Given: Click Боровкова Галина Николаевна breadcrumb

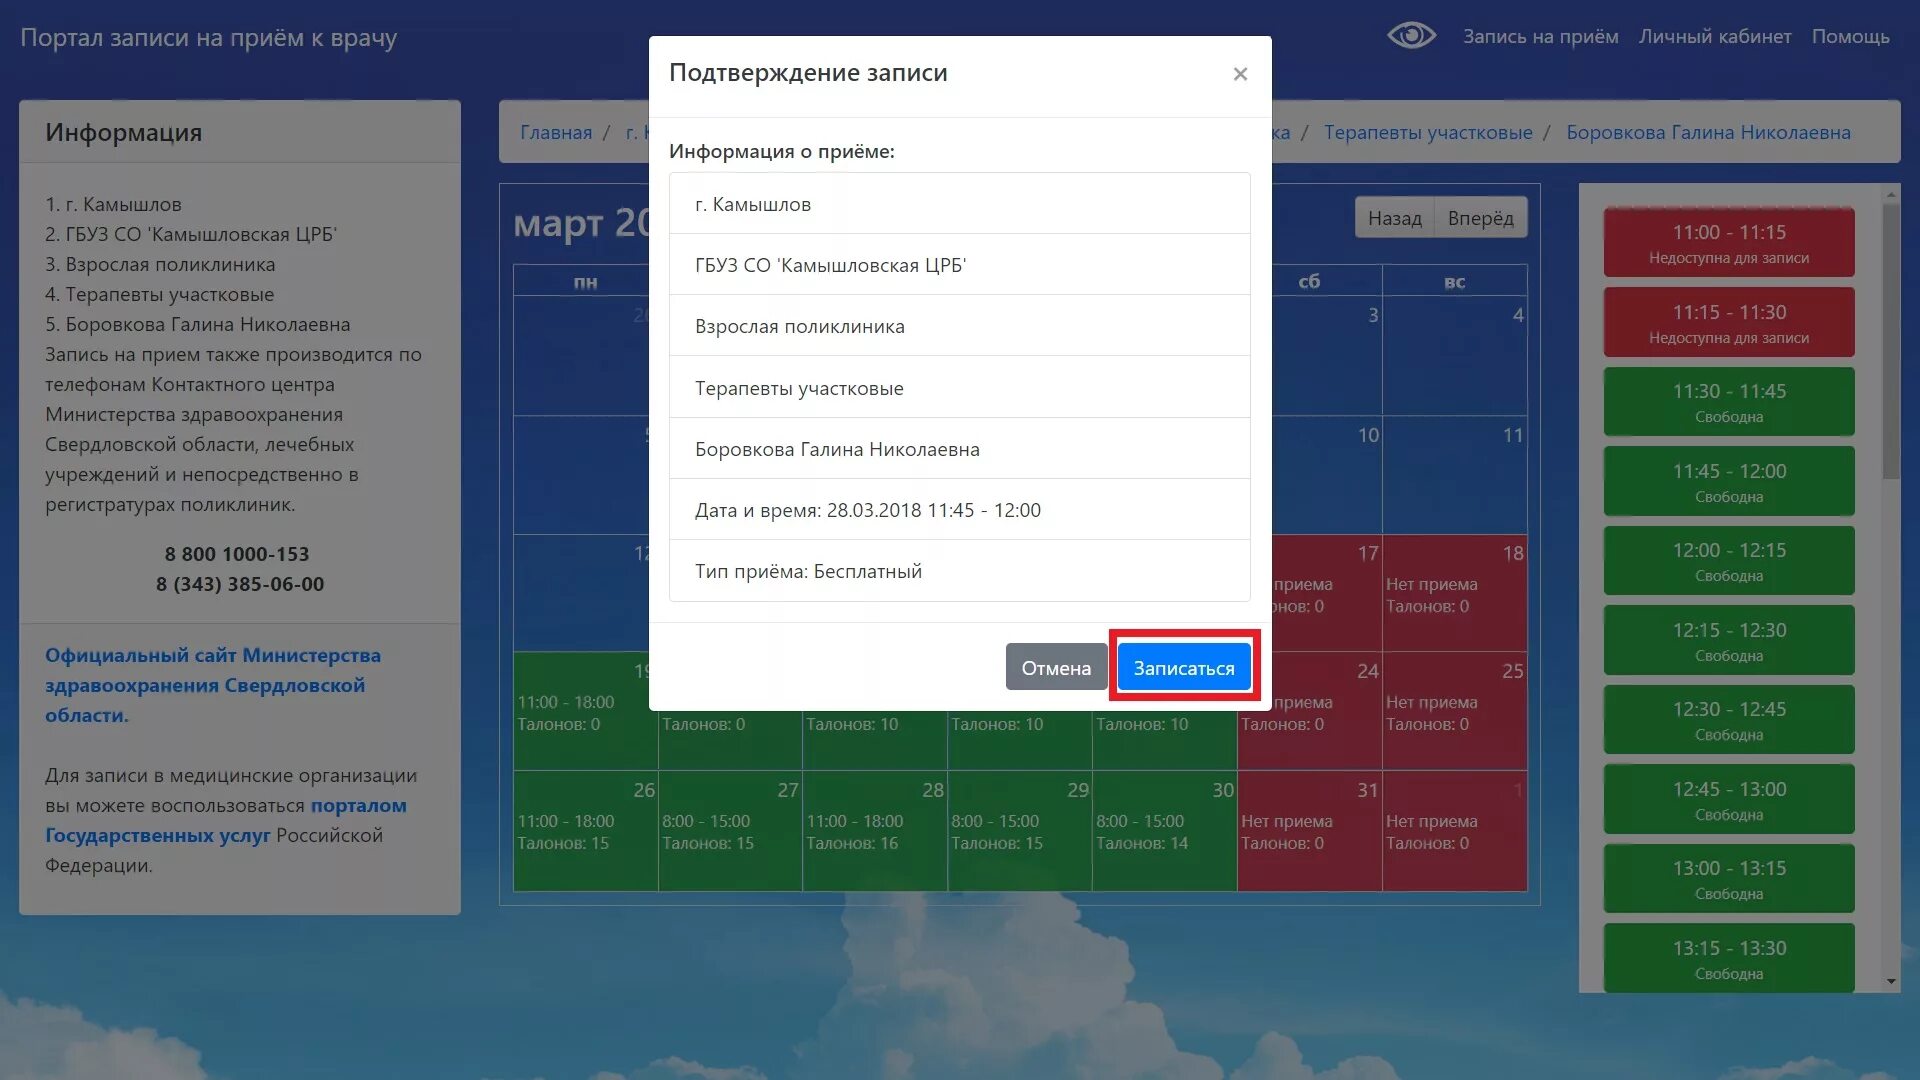Looking at the screenshot, I should pyautogui.click(x=1708, y=132).
